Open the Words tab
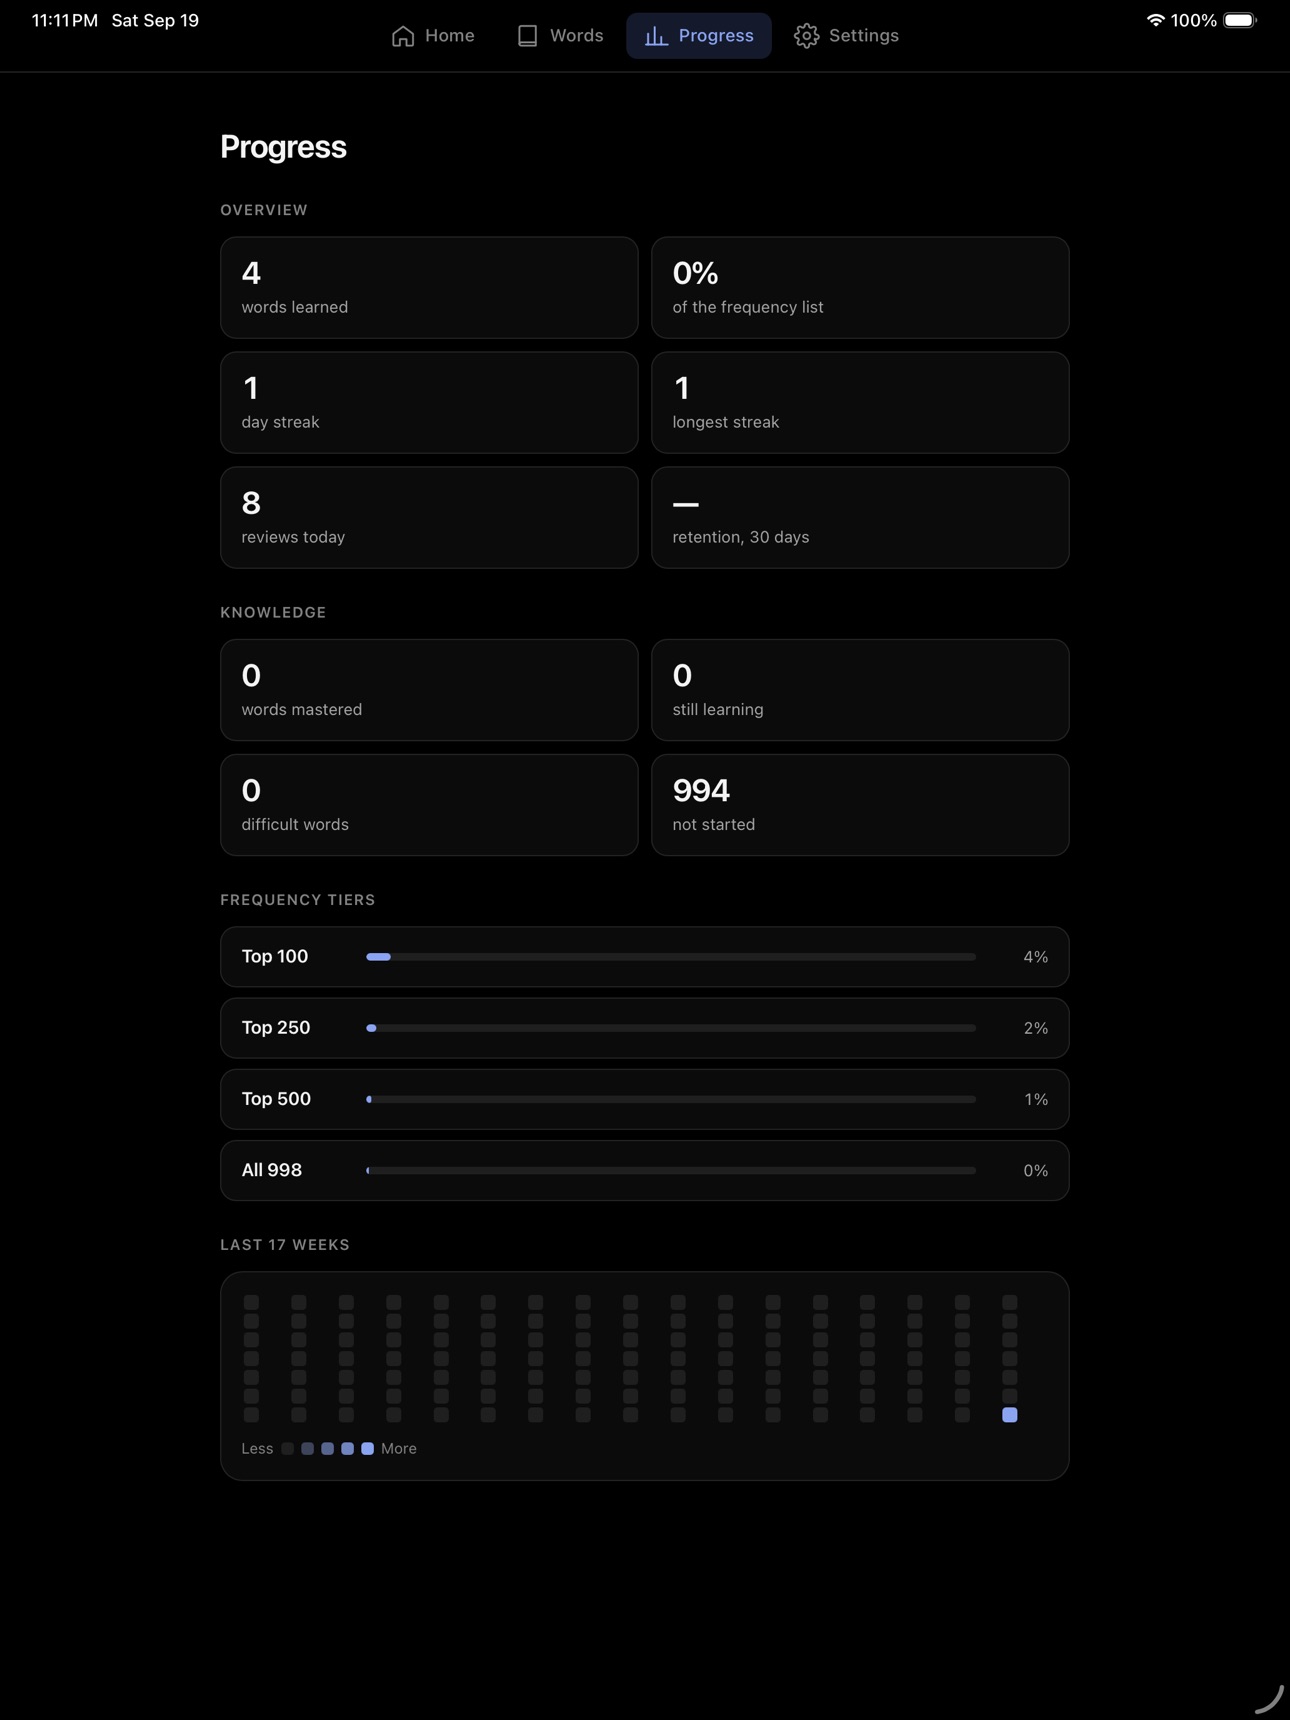This screenshot has width=1290, height=1720. (x=560, y=36)
